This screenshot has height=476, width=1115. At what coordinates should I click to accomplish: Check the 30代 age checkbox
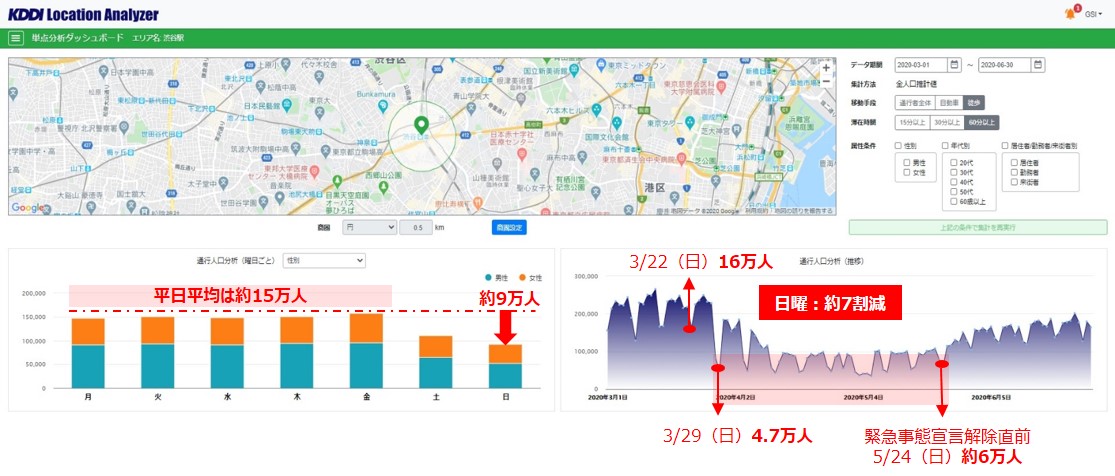click(954, 173)
